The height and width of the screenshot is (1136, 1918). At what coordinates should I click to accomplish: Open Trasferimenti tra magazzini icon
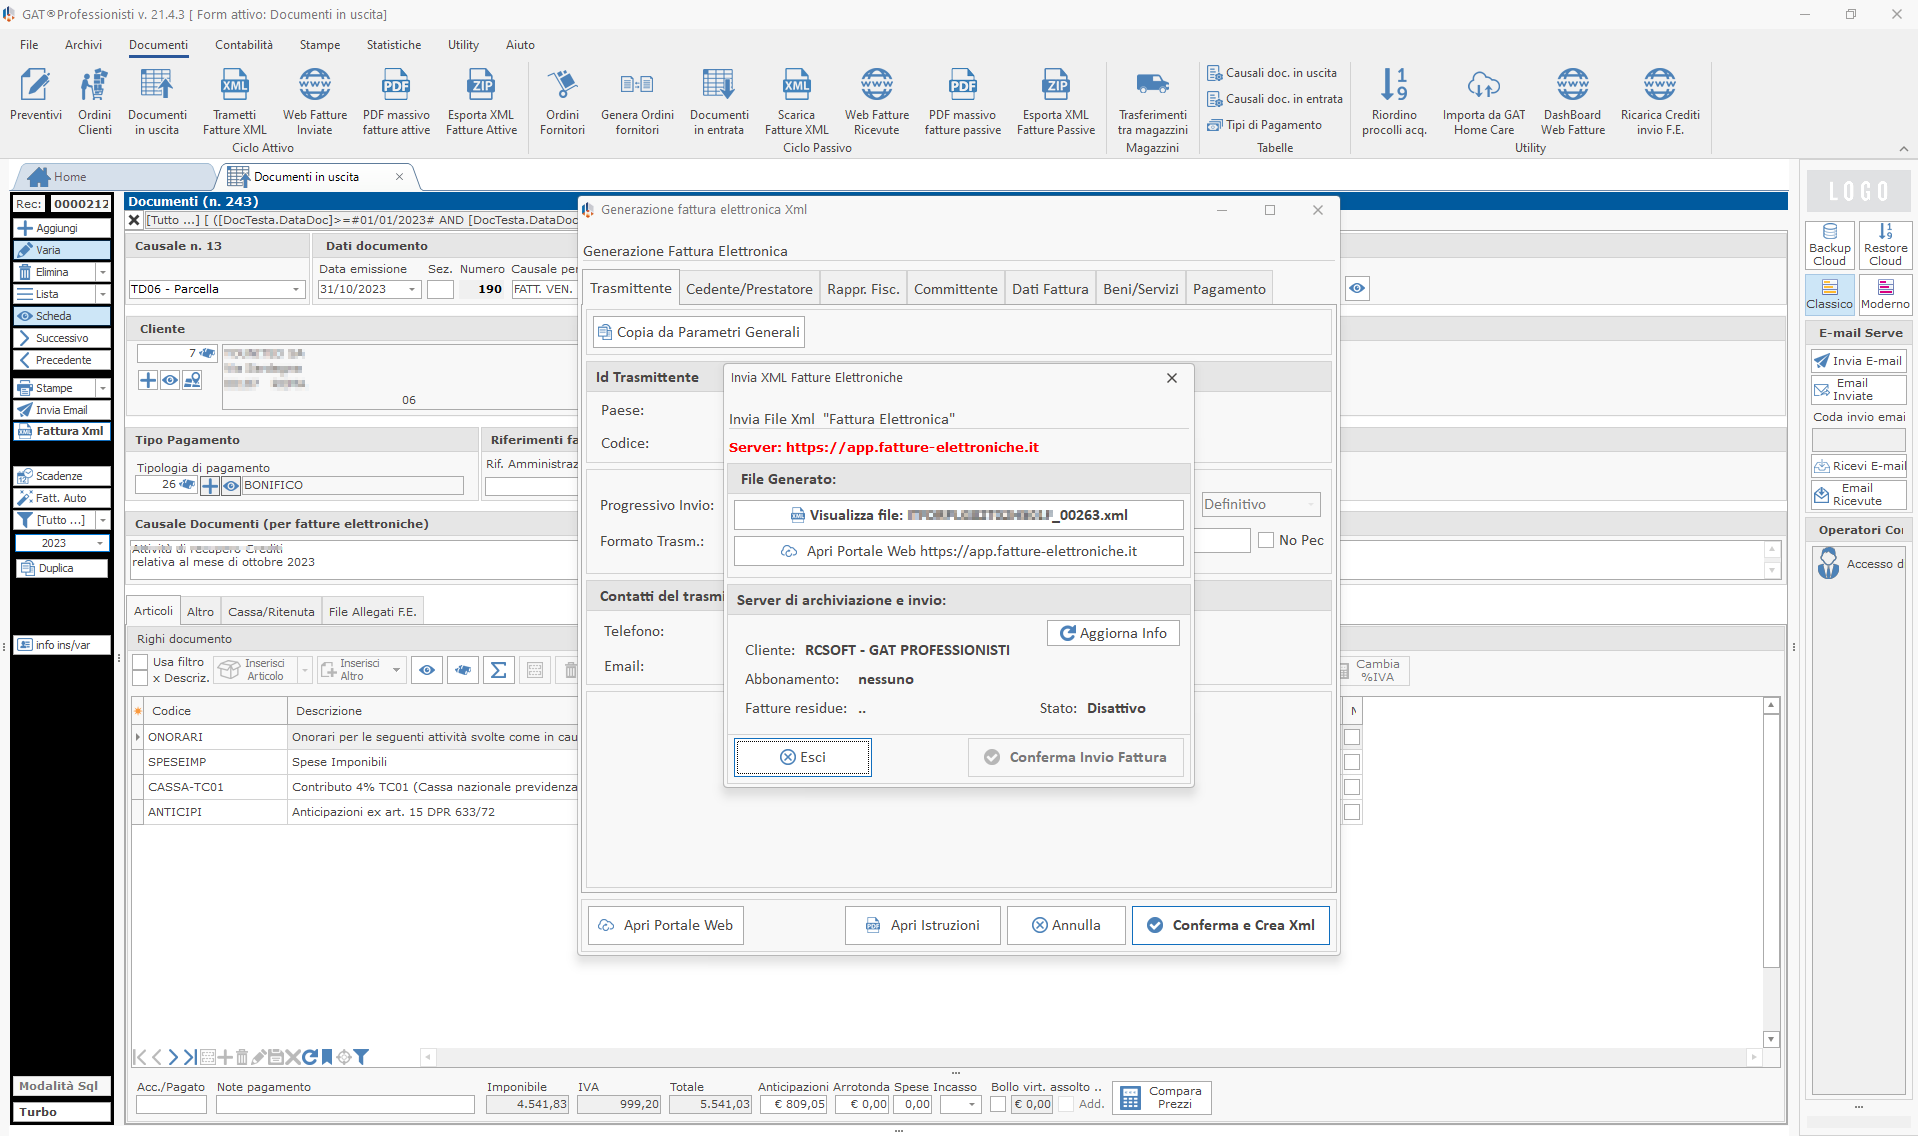[x=1153, y=102]
